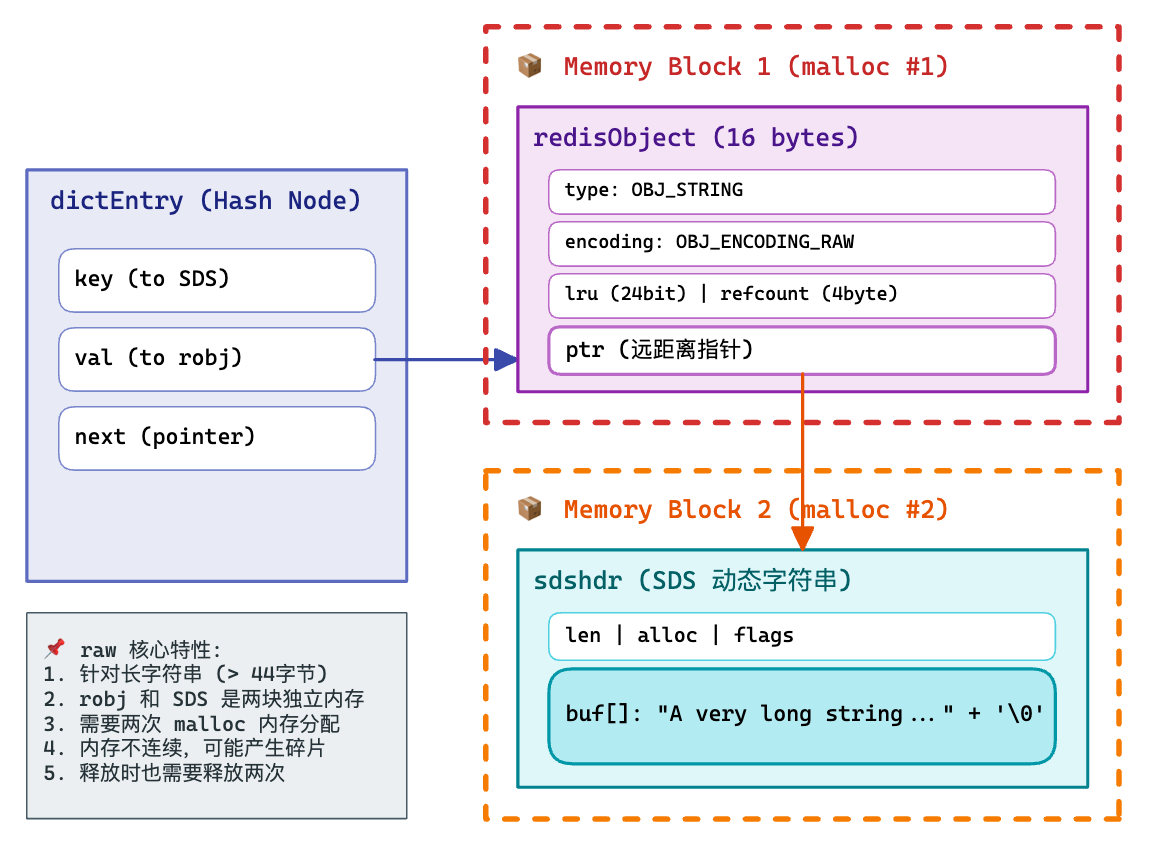Screen dimensions: 1164x866
Task: Click the "redisObject (16 bytes)" heading
Action: point(695,138)
